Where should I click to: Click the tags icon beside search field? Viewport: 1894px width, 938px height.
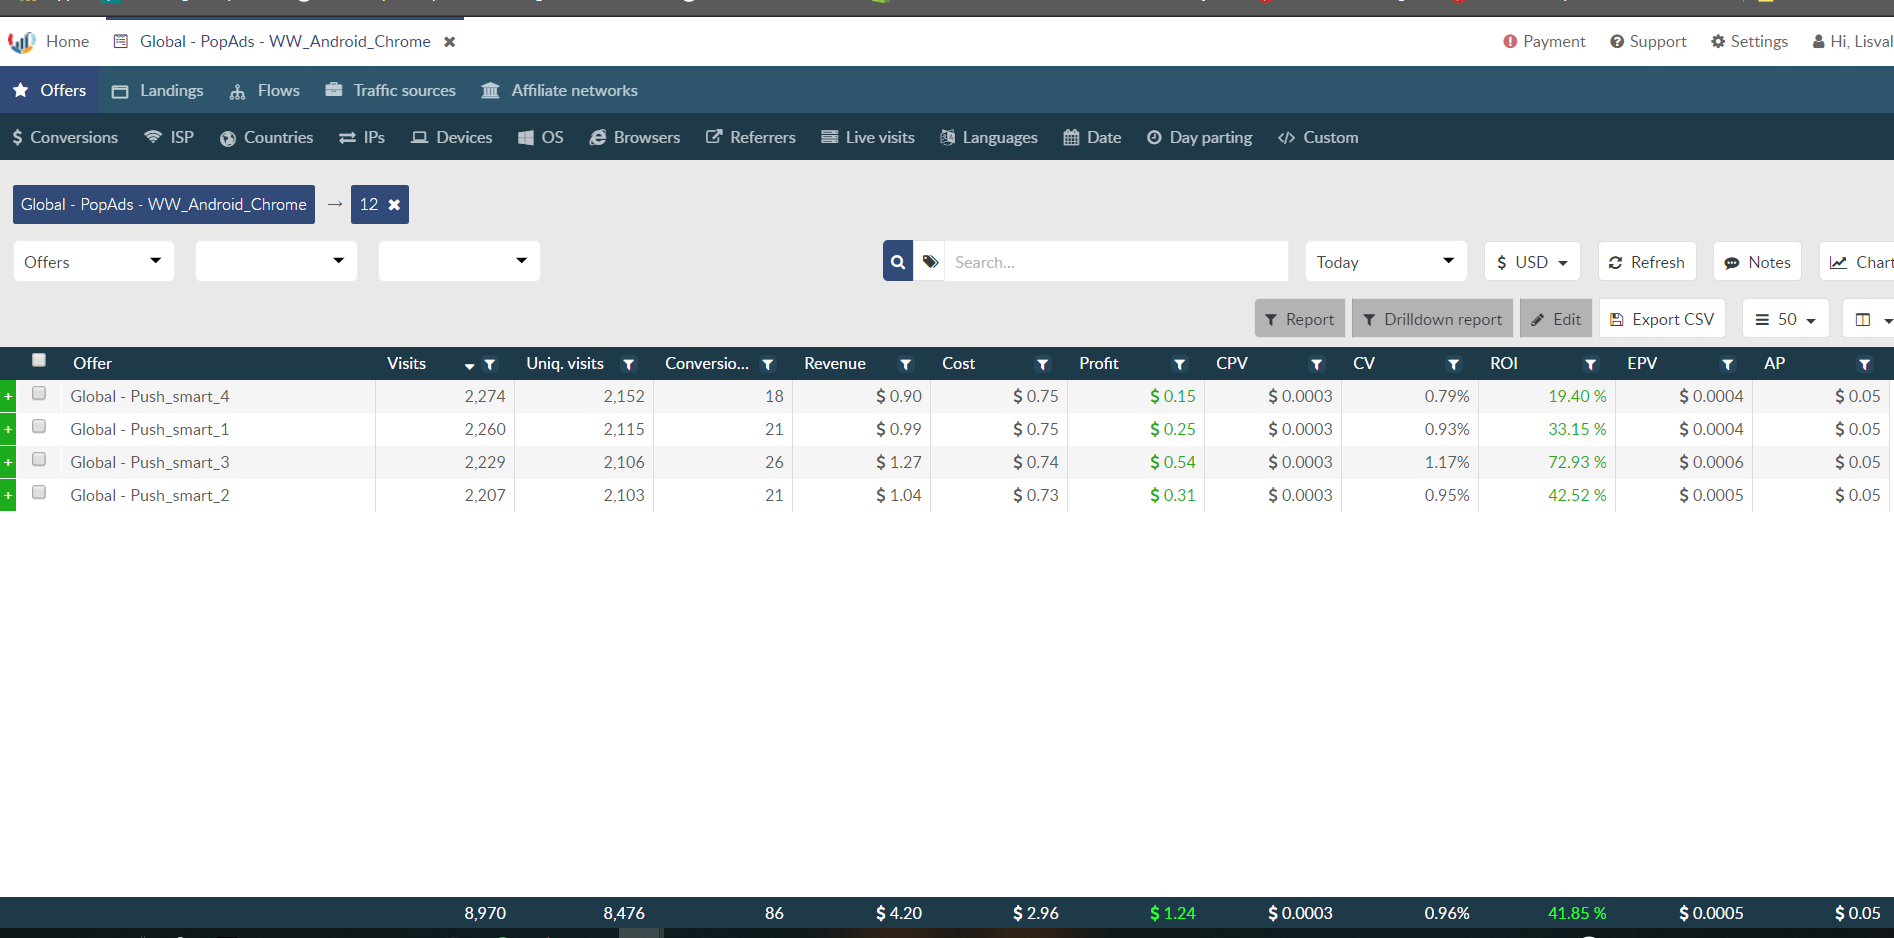click(x=930, y=262)
